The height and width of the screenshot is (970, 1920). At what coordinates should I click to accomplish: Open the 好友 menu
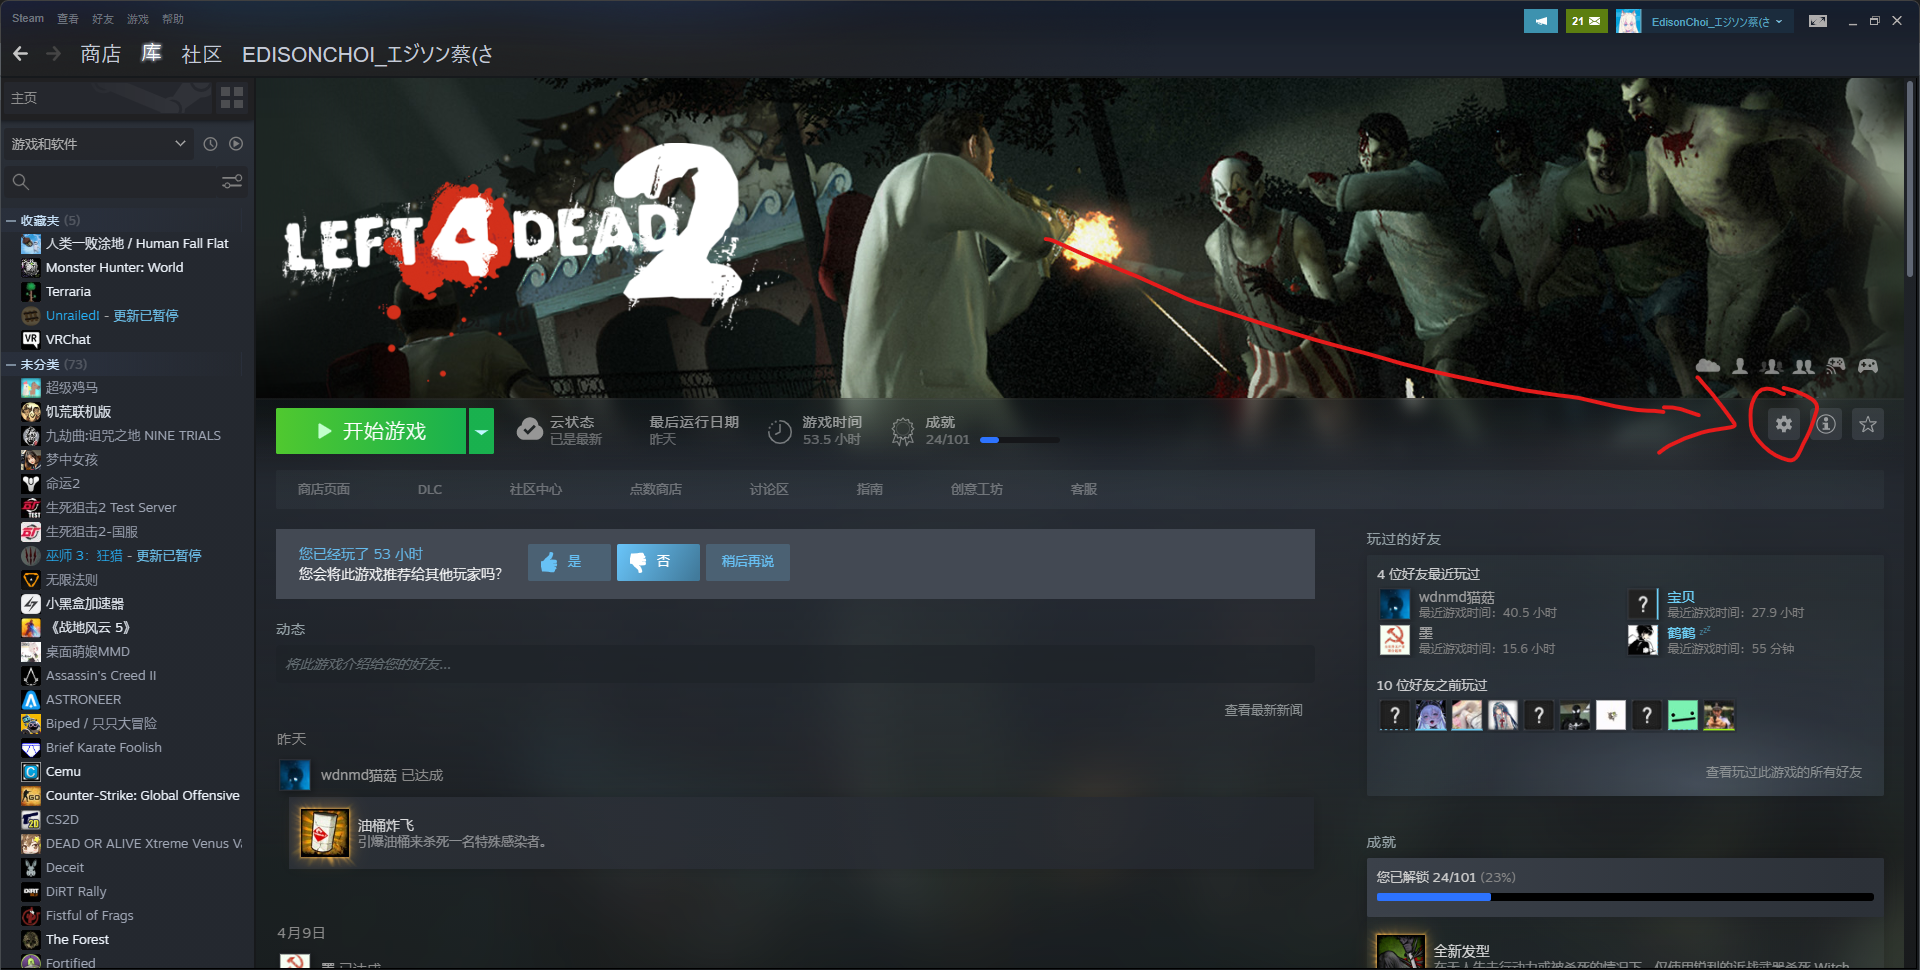(103, 19)
